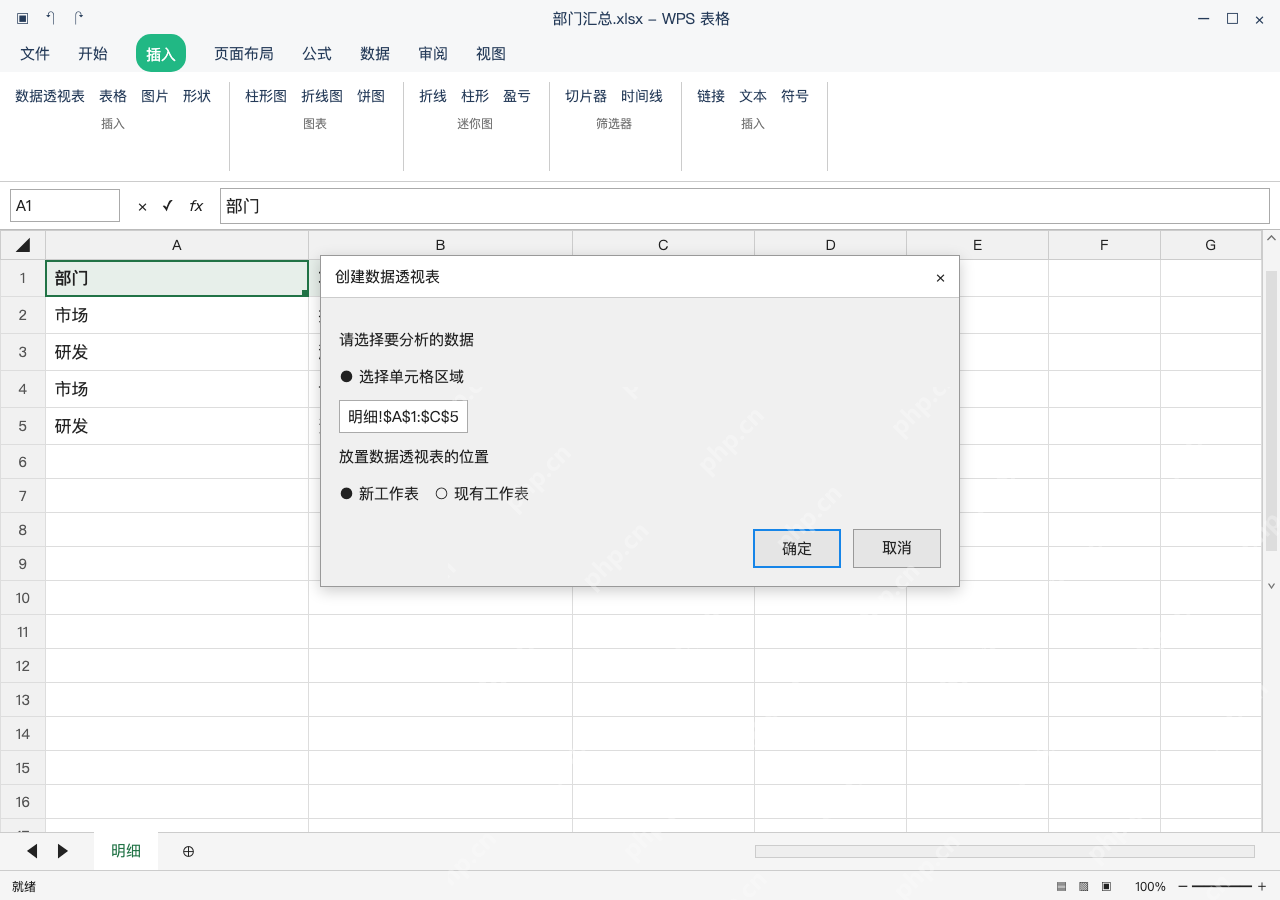1280x900 pixels.
Task: Click the framed-square view icon in status bar
Action: [x=1106, y=886]
